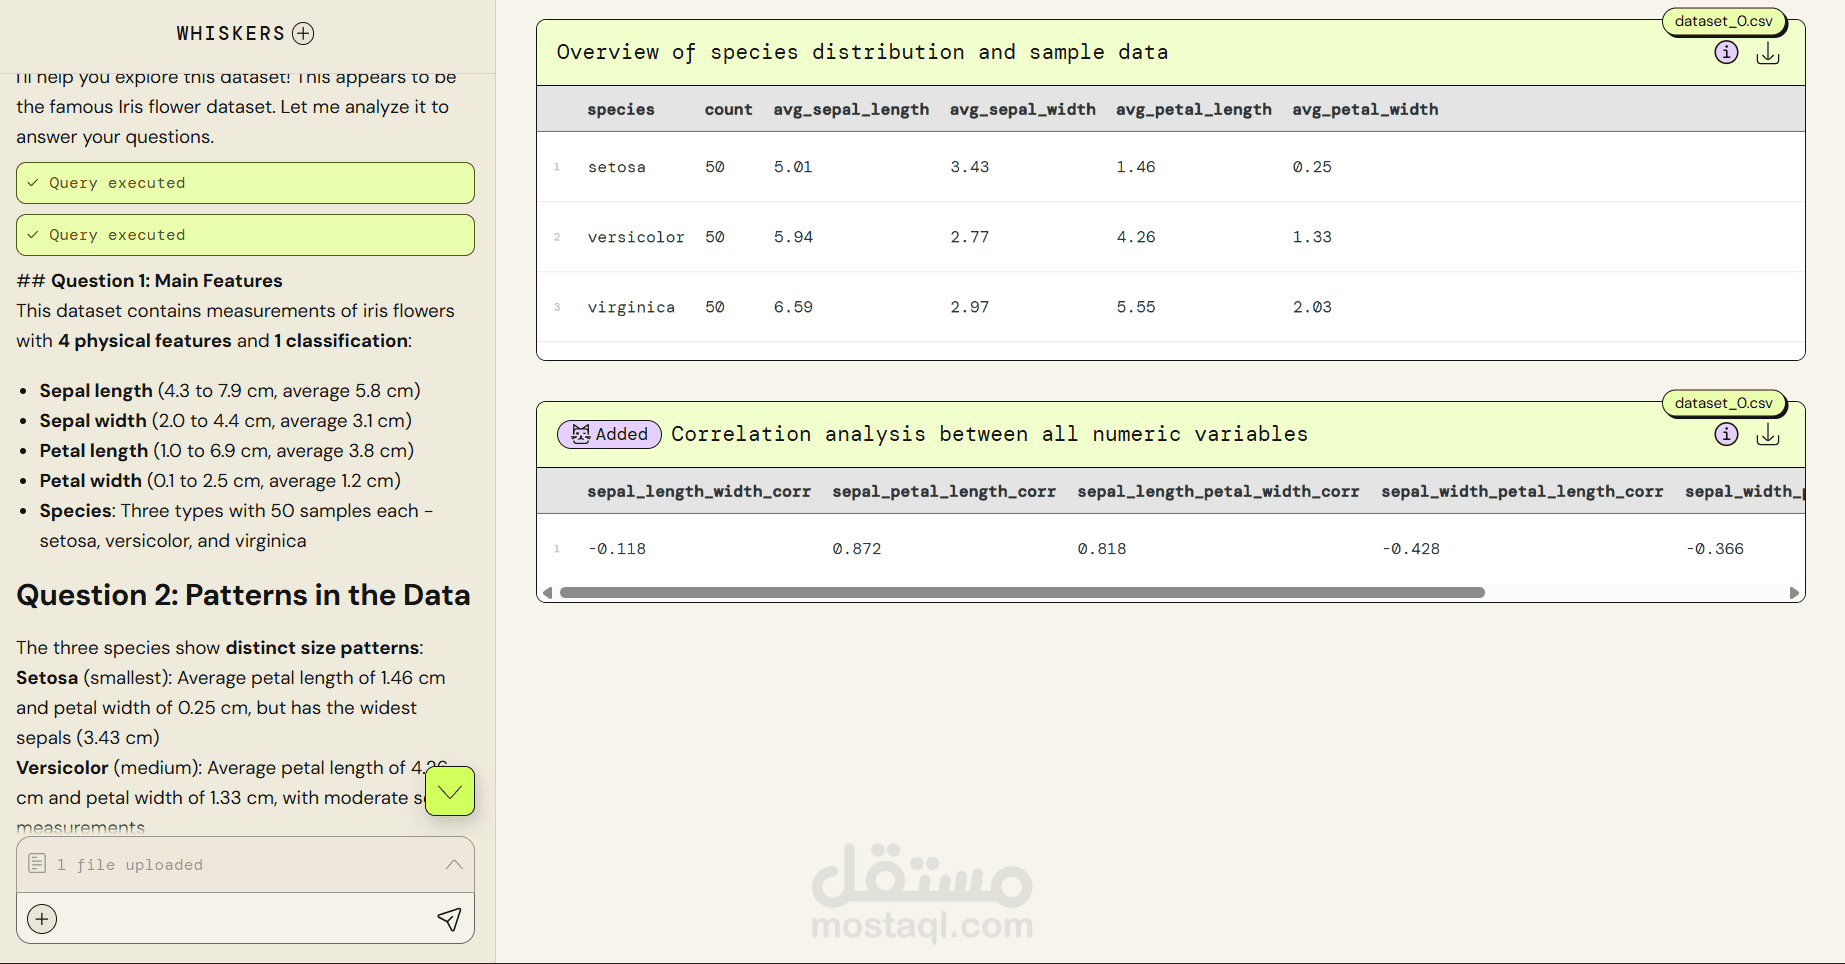Screen dimensions: 1845x964
Task: Click the virginica species cell
Action: point(631,307)
